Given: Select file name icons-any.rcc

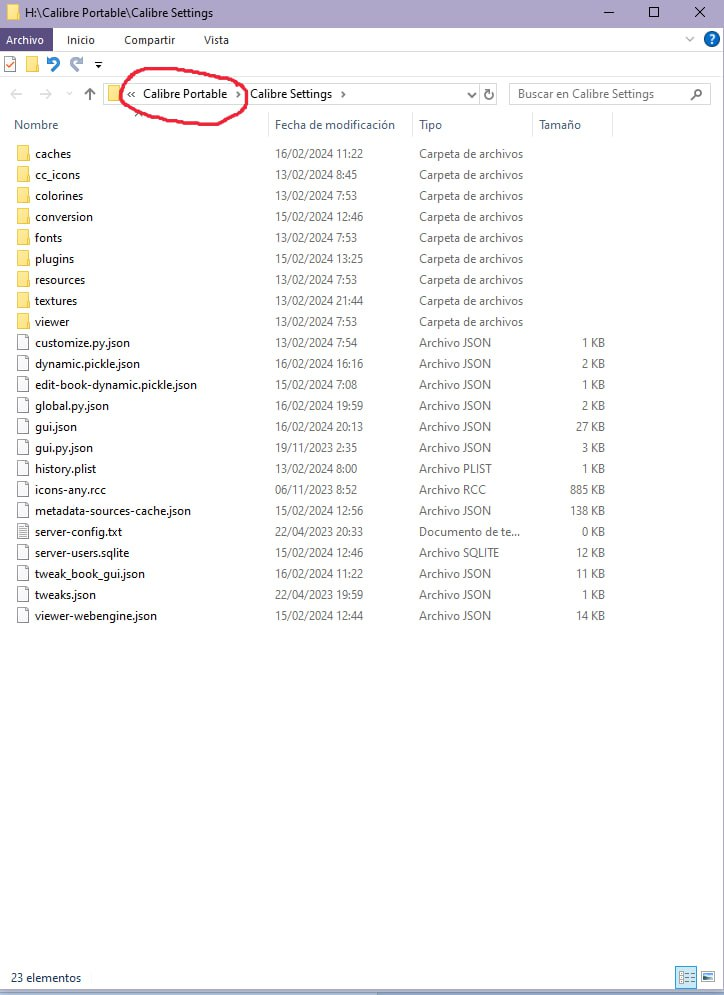Looking at the screenshot, I should point(70,489).
